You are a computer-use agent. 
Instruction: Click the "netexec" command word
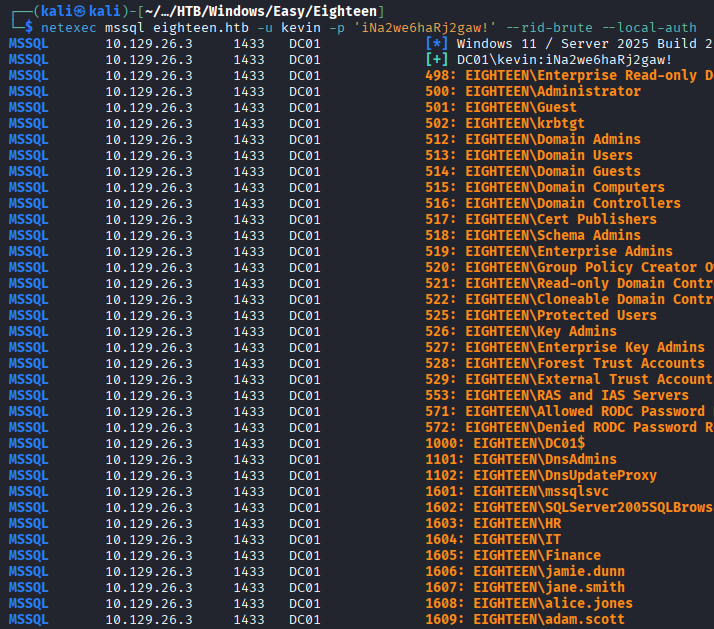(69, 28)
